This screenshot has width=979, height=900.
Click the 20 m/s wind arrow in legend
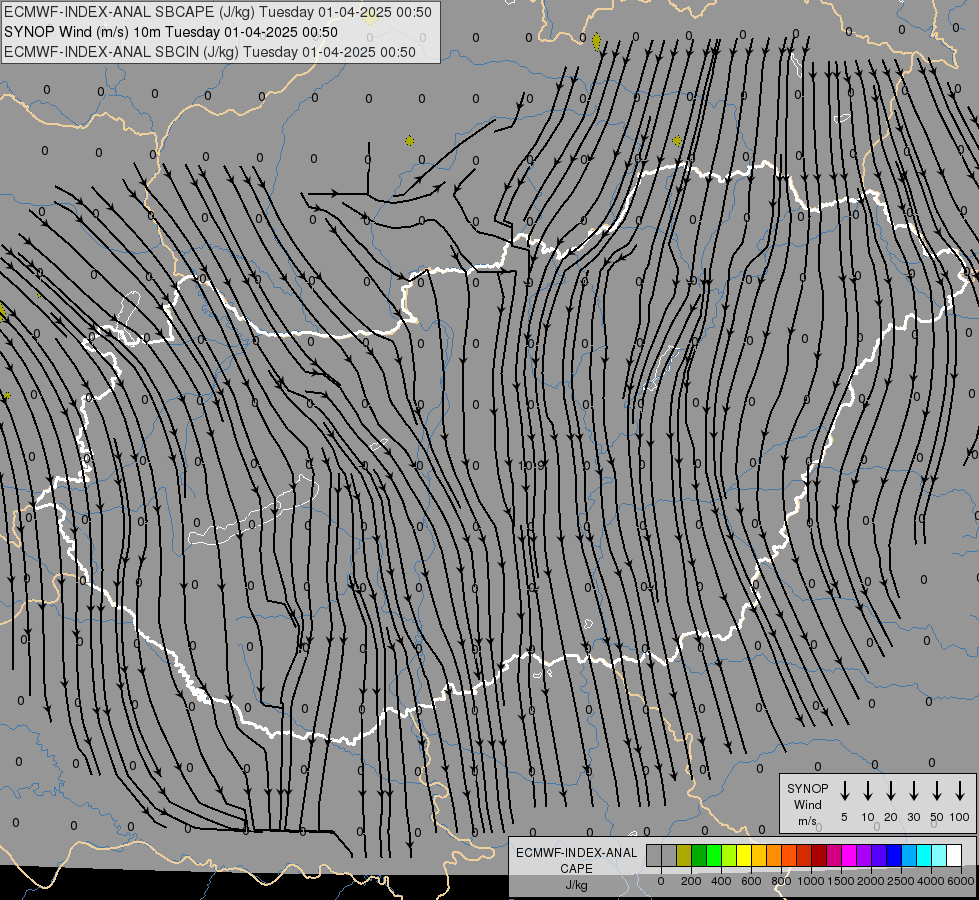coord(891,790)
